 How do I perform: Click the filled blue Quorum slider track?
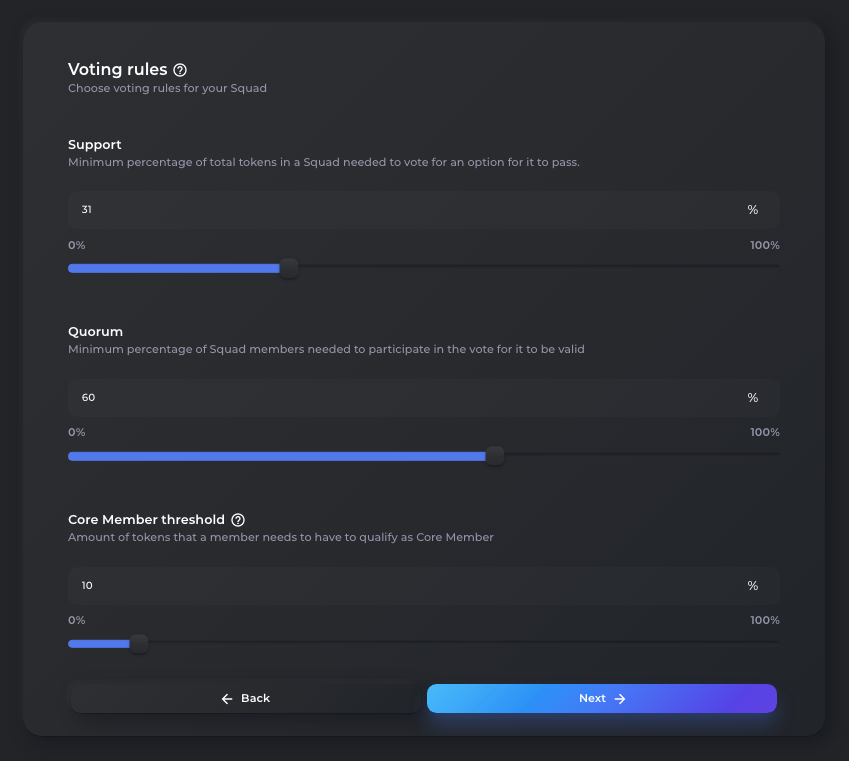pos(277,456)
